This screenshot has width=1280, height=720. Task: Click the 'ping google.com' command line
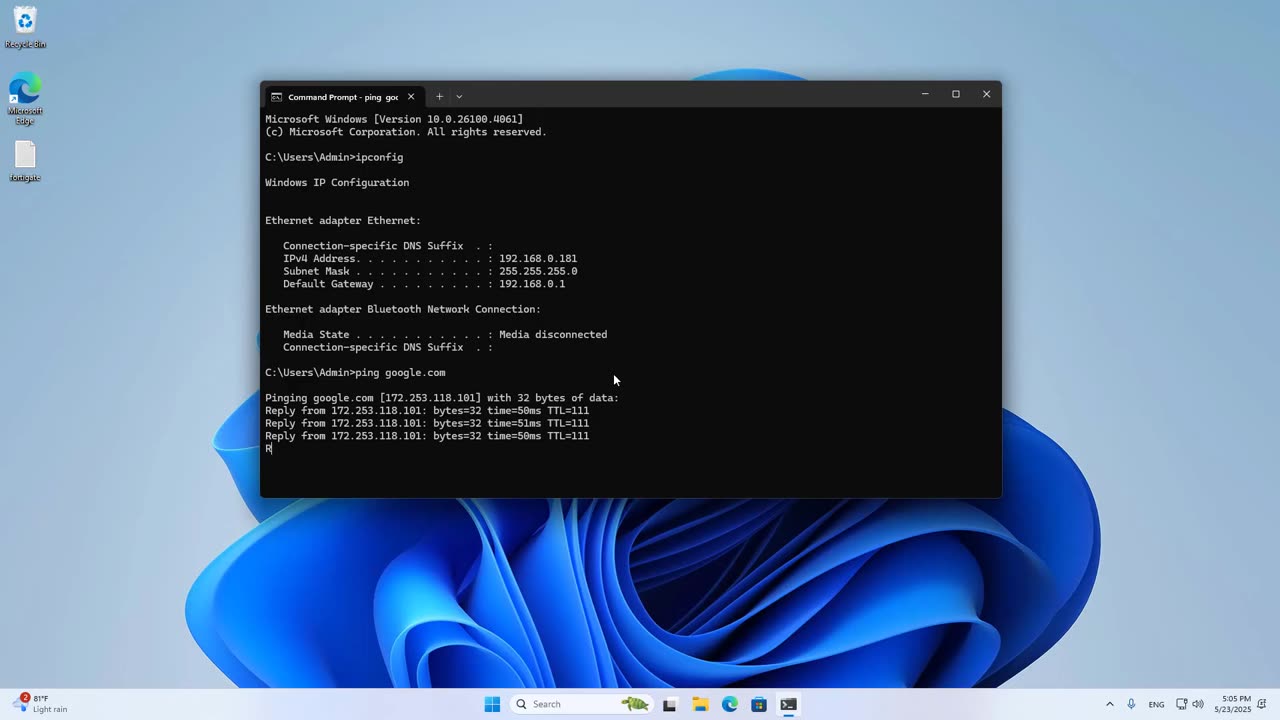click(355, 373)
